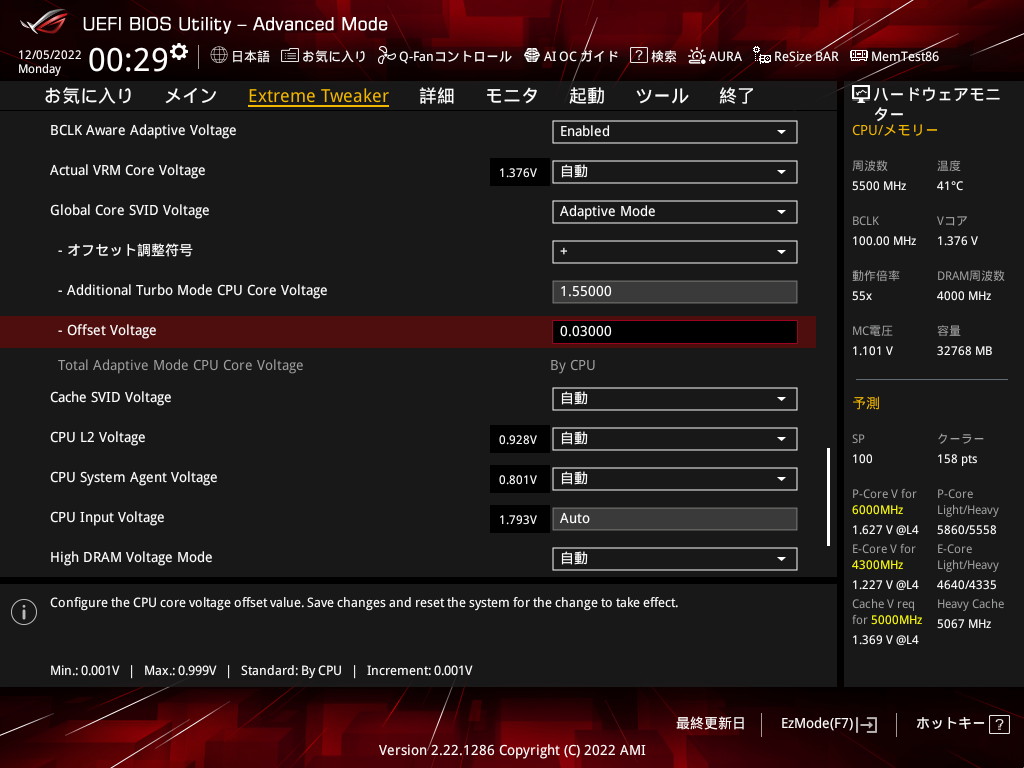Click the 32768 MB capacity value

(x=965, y=351)
